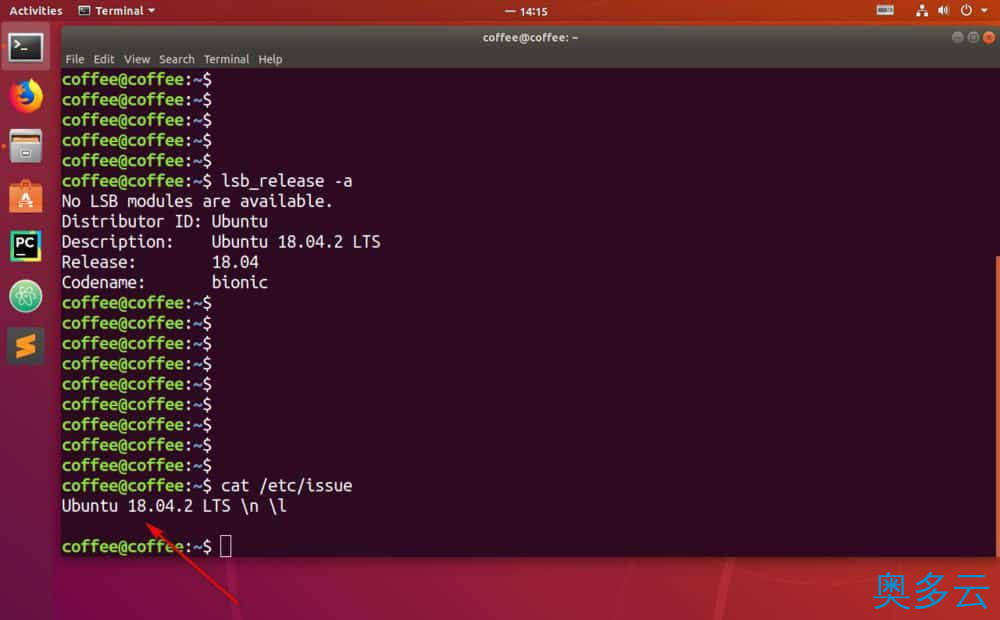The image size is (1000, 620).
Task: Open Firefox from the dock
Action: (26, 96)
